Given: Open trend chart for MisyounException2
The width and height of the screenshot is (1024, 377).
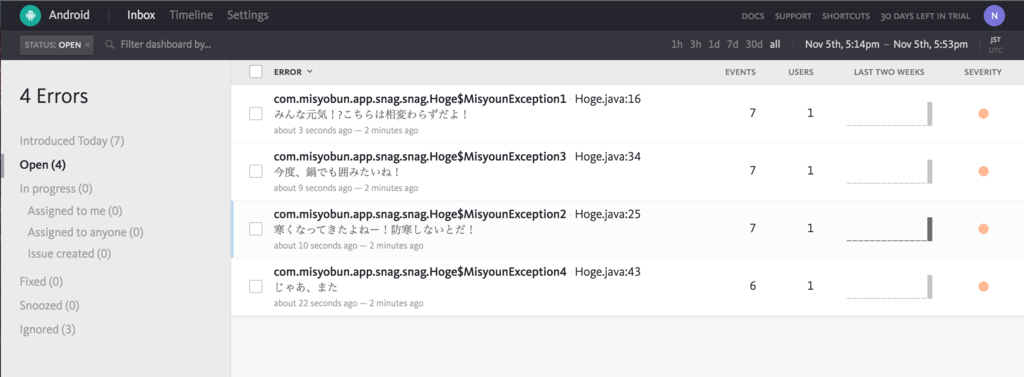Looking at the screenshot, I should coord(889,229).
